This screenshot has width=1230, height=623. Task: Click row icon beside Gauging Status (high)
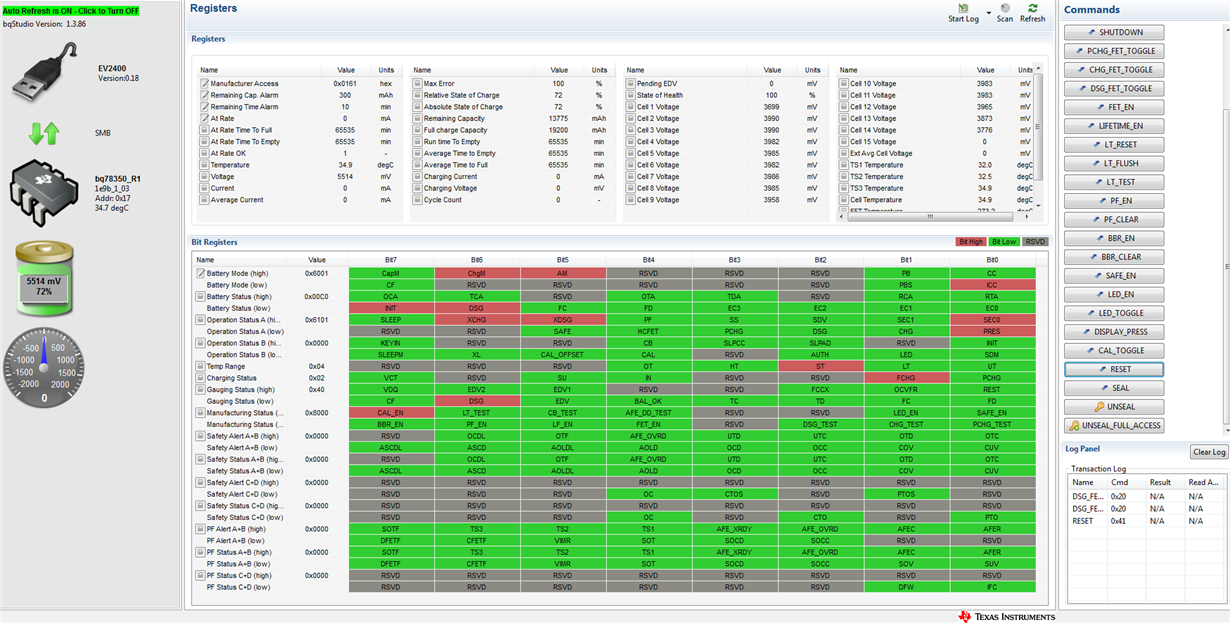[x=200, y=390]
